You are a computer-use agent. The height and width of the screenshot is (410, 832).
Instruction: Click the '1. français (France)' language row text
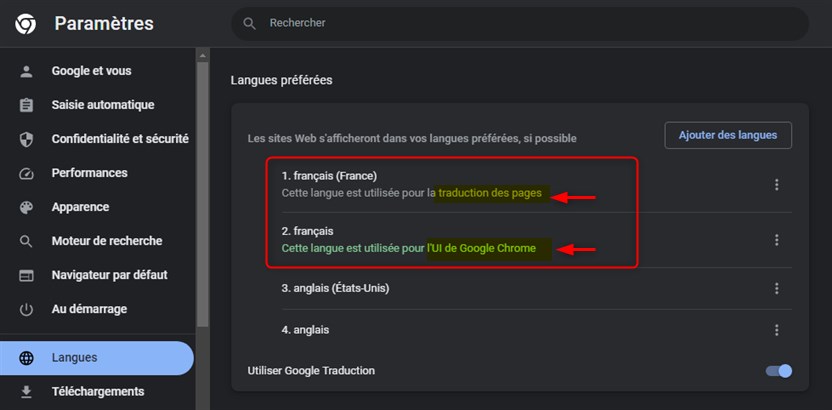pyautogui.click(x=329, y=176)
